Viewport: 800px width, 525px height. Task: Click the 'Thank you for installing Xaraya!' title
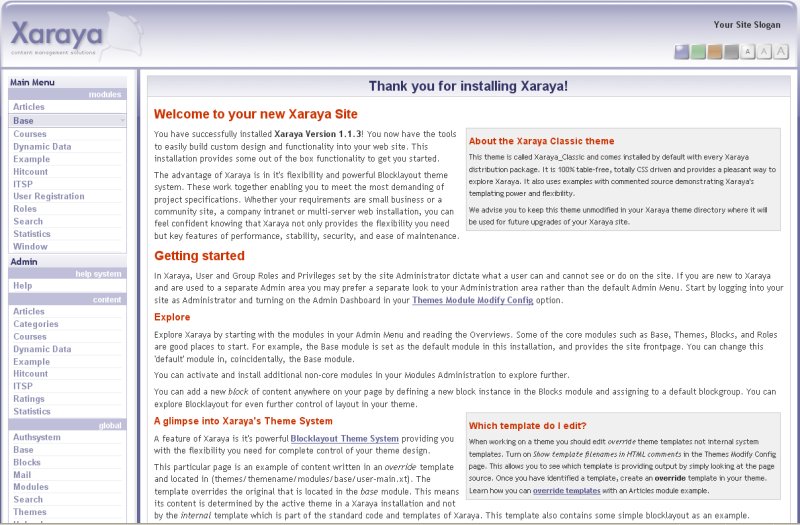(x=468, y=86)
